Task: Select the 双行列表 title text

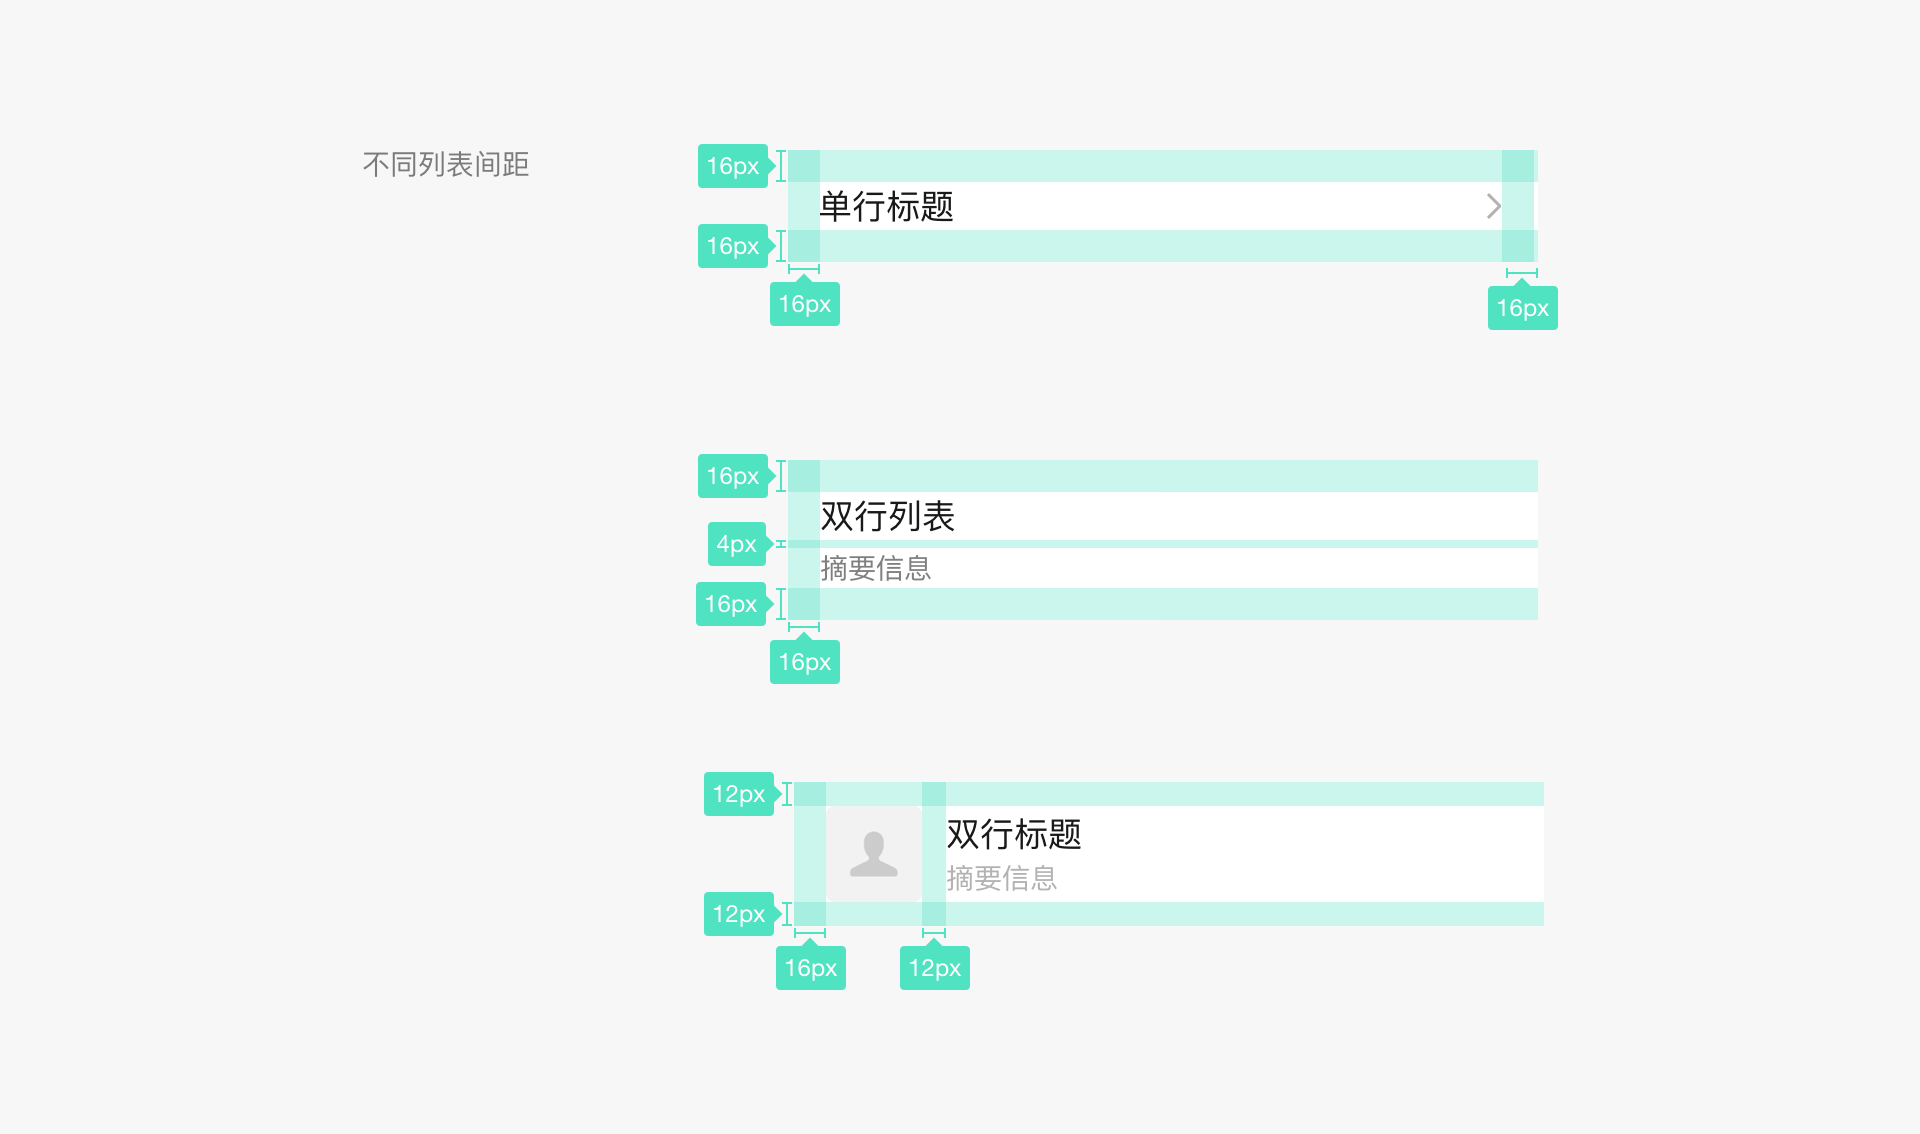Action: 888,517
